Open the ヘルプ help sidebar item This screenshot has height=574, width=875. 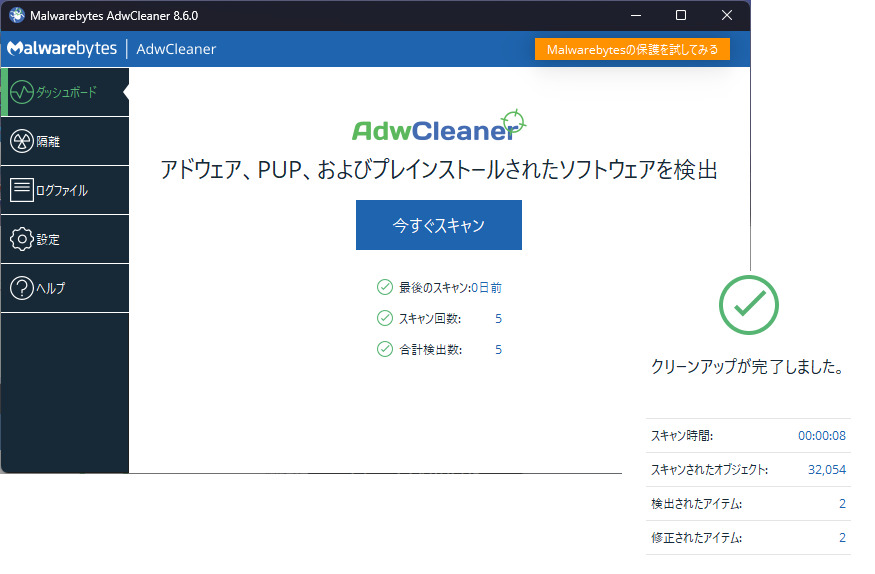click(65, 288)
